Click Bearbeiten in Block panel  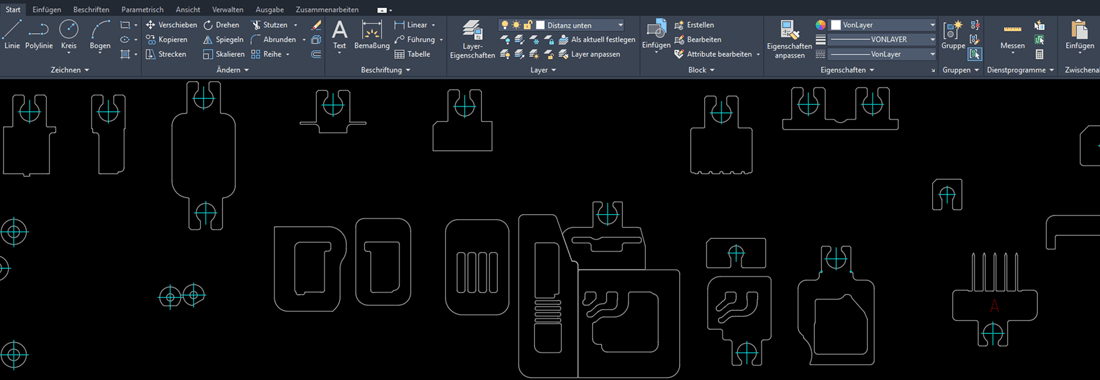pyautogui.click(x=697, y=39)
